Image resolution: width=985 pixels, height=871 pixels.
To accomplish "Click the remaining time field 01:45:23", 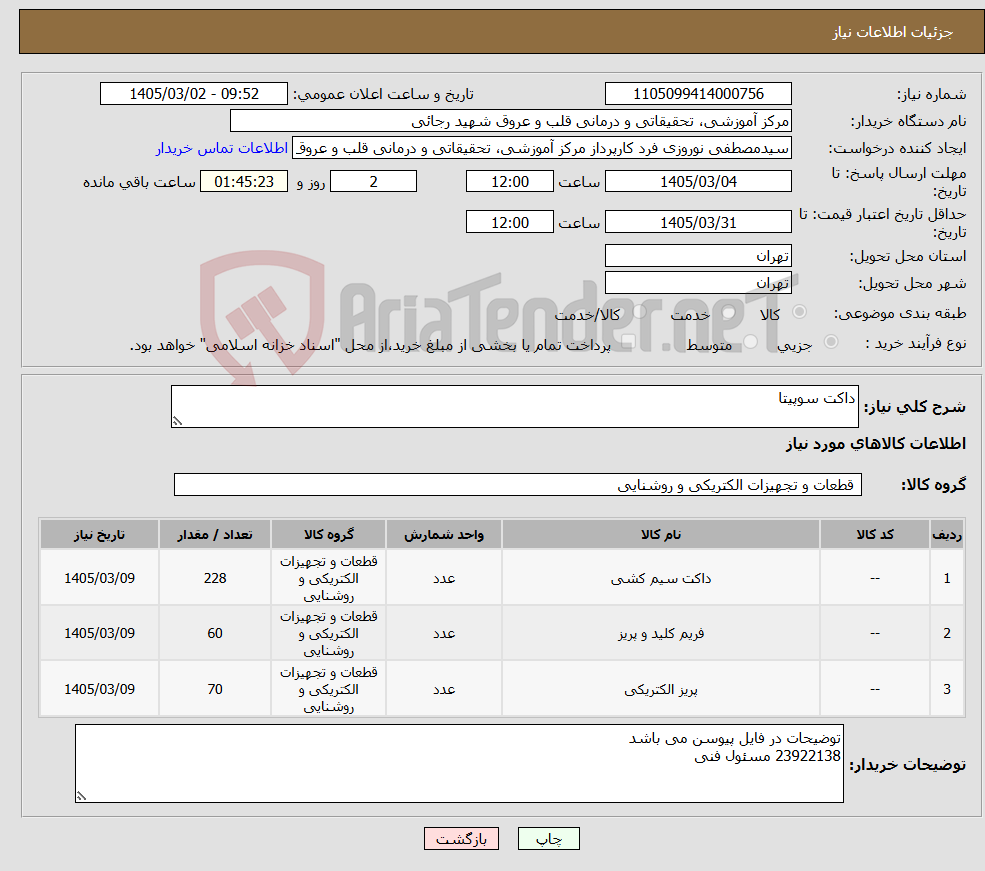I will [244, 181].
